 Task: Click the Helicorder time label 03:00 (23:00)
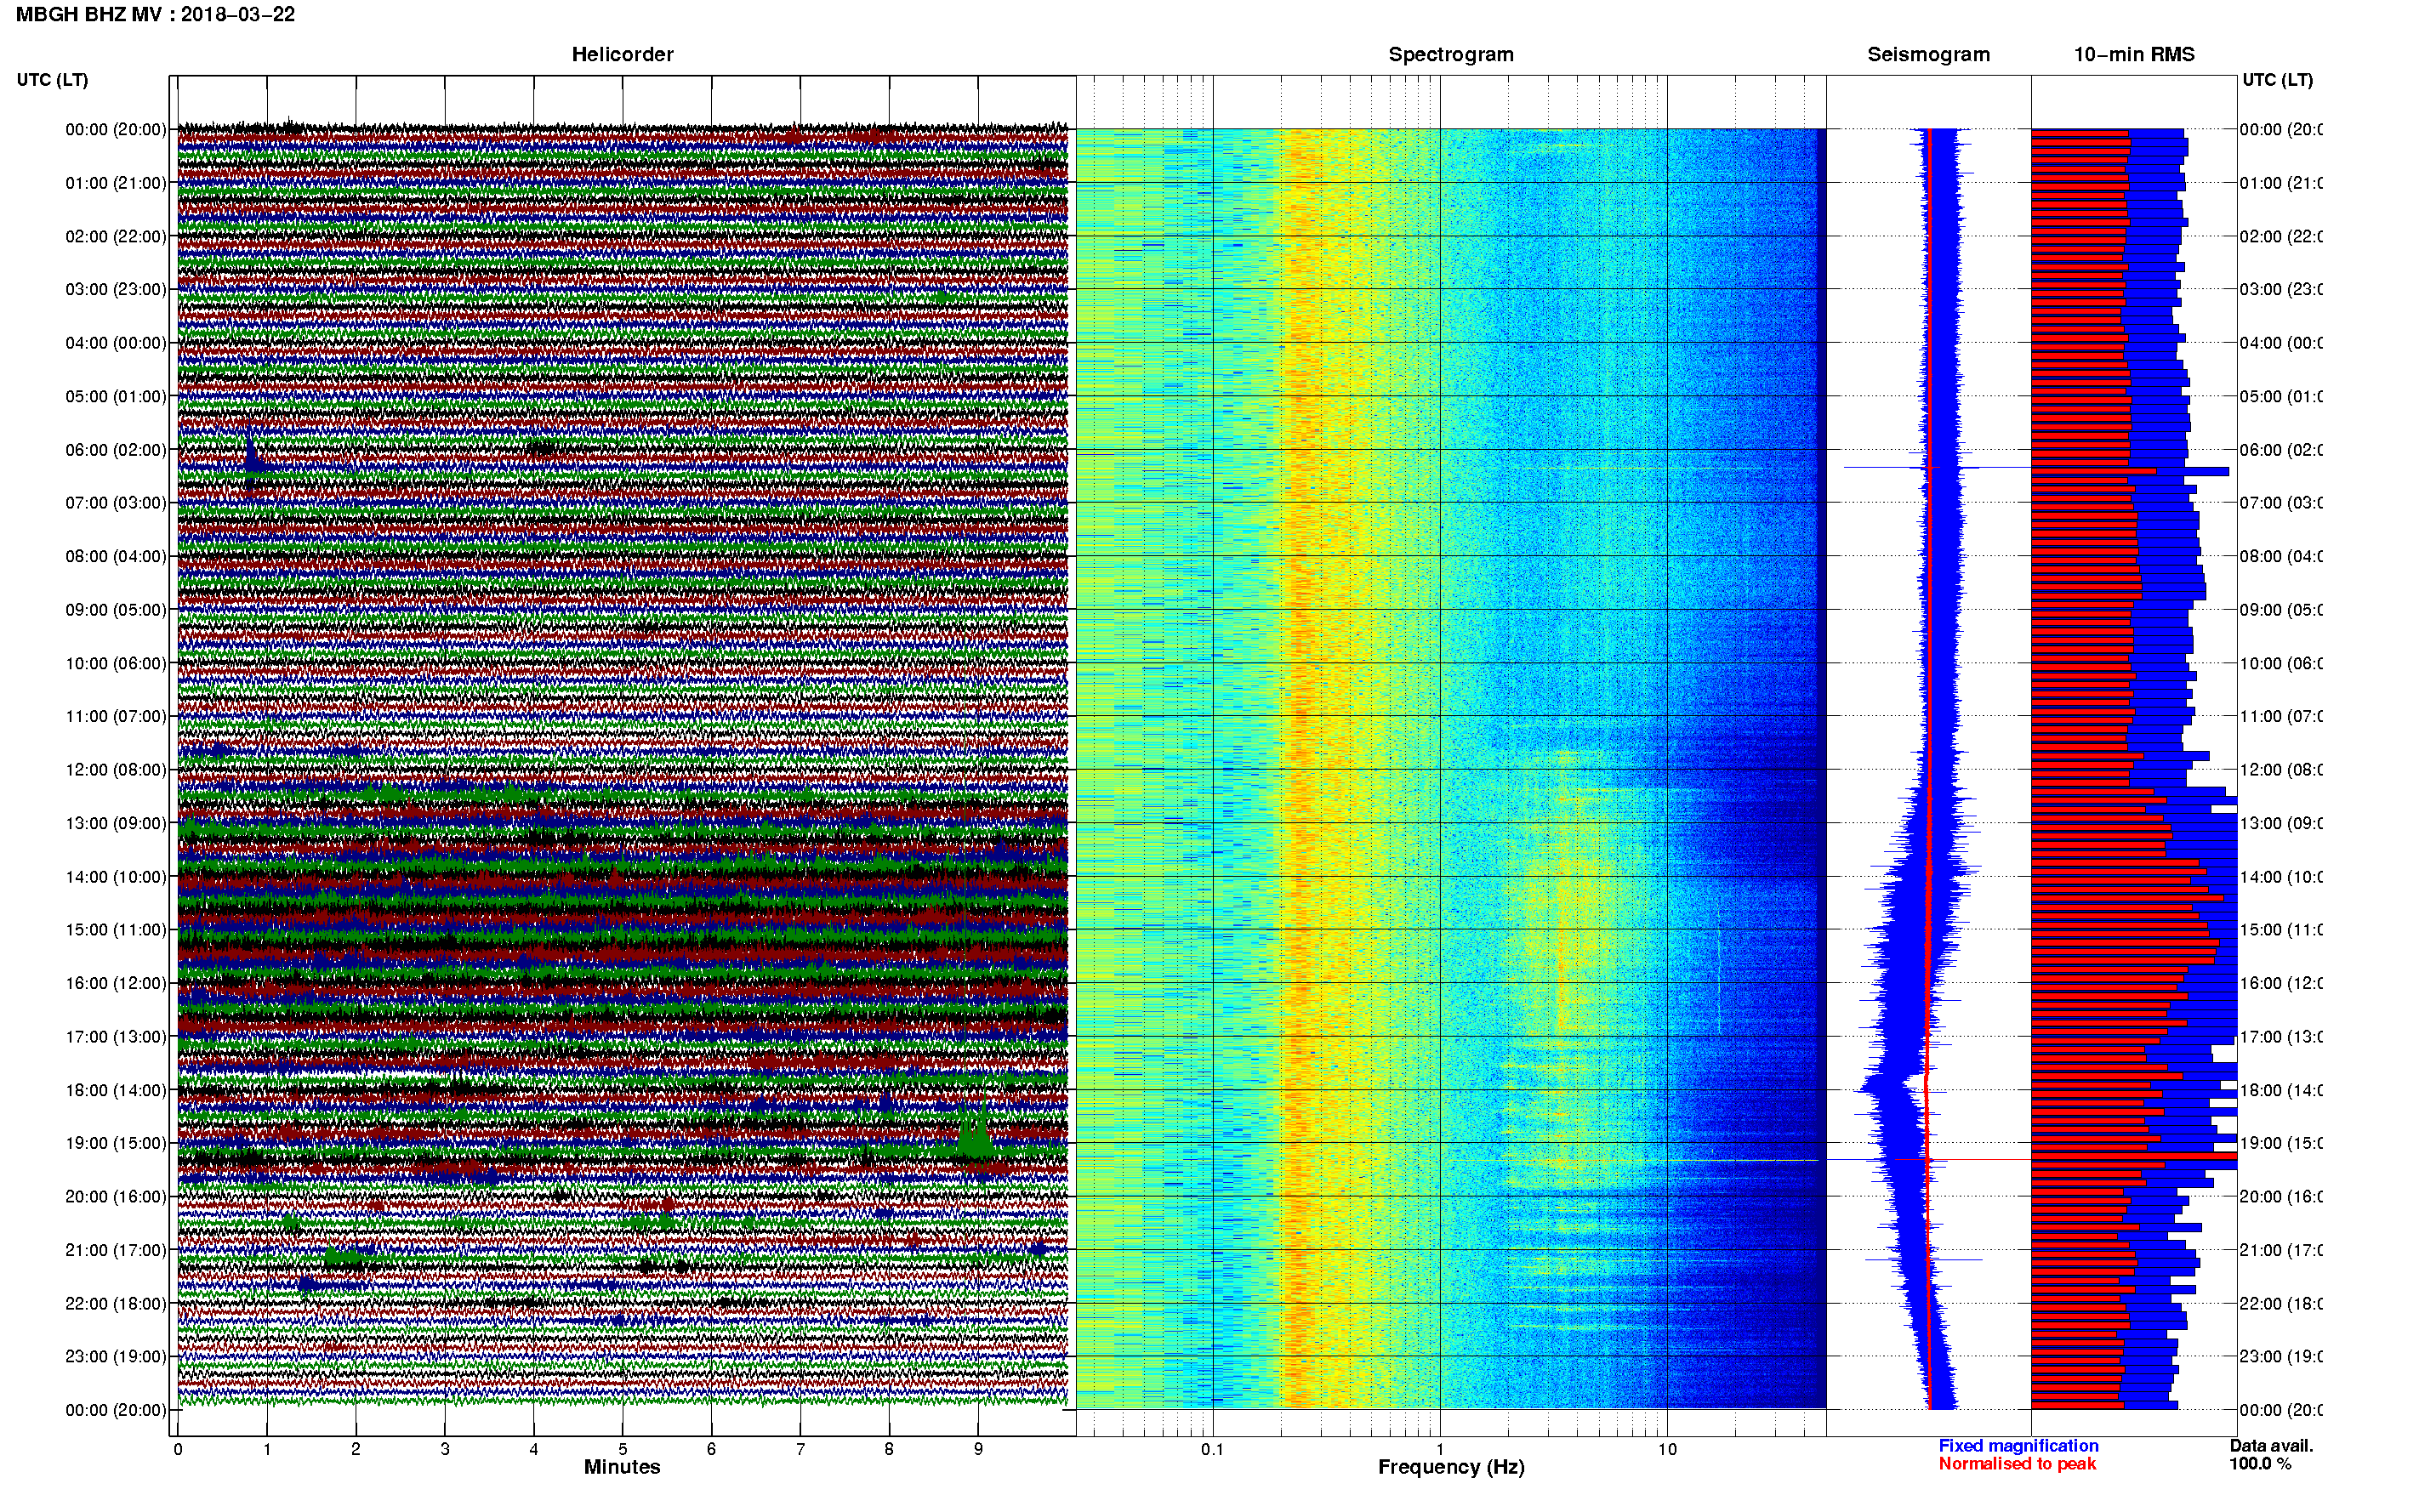click(116, 289)
